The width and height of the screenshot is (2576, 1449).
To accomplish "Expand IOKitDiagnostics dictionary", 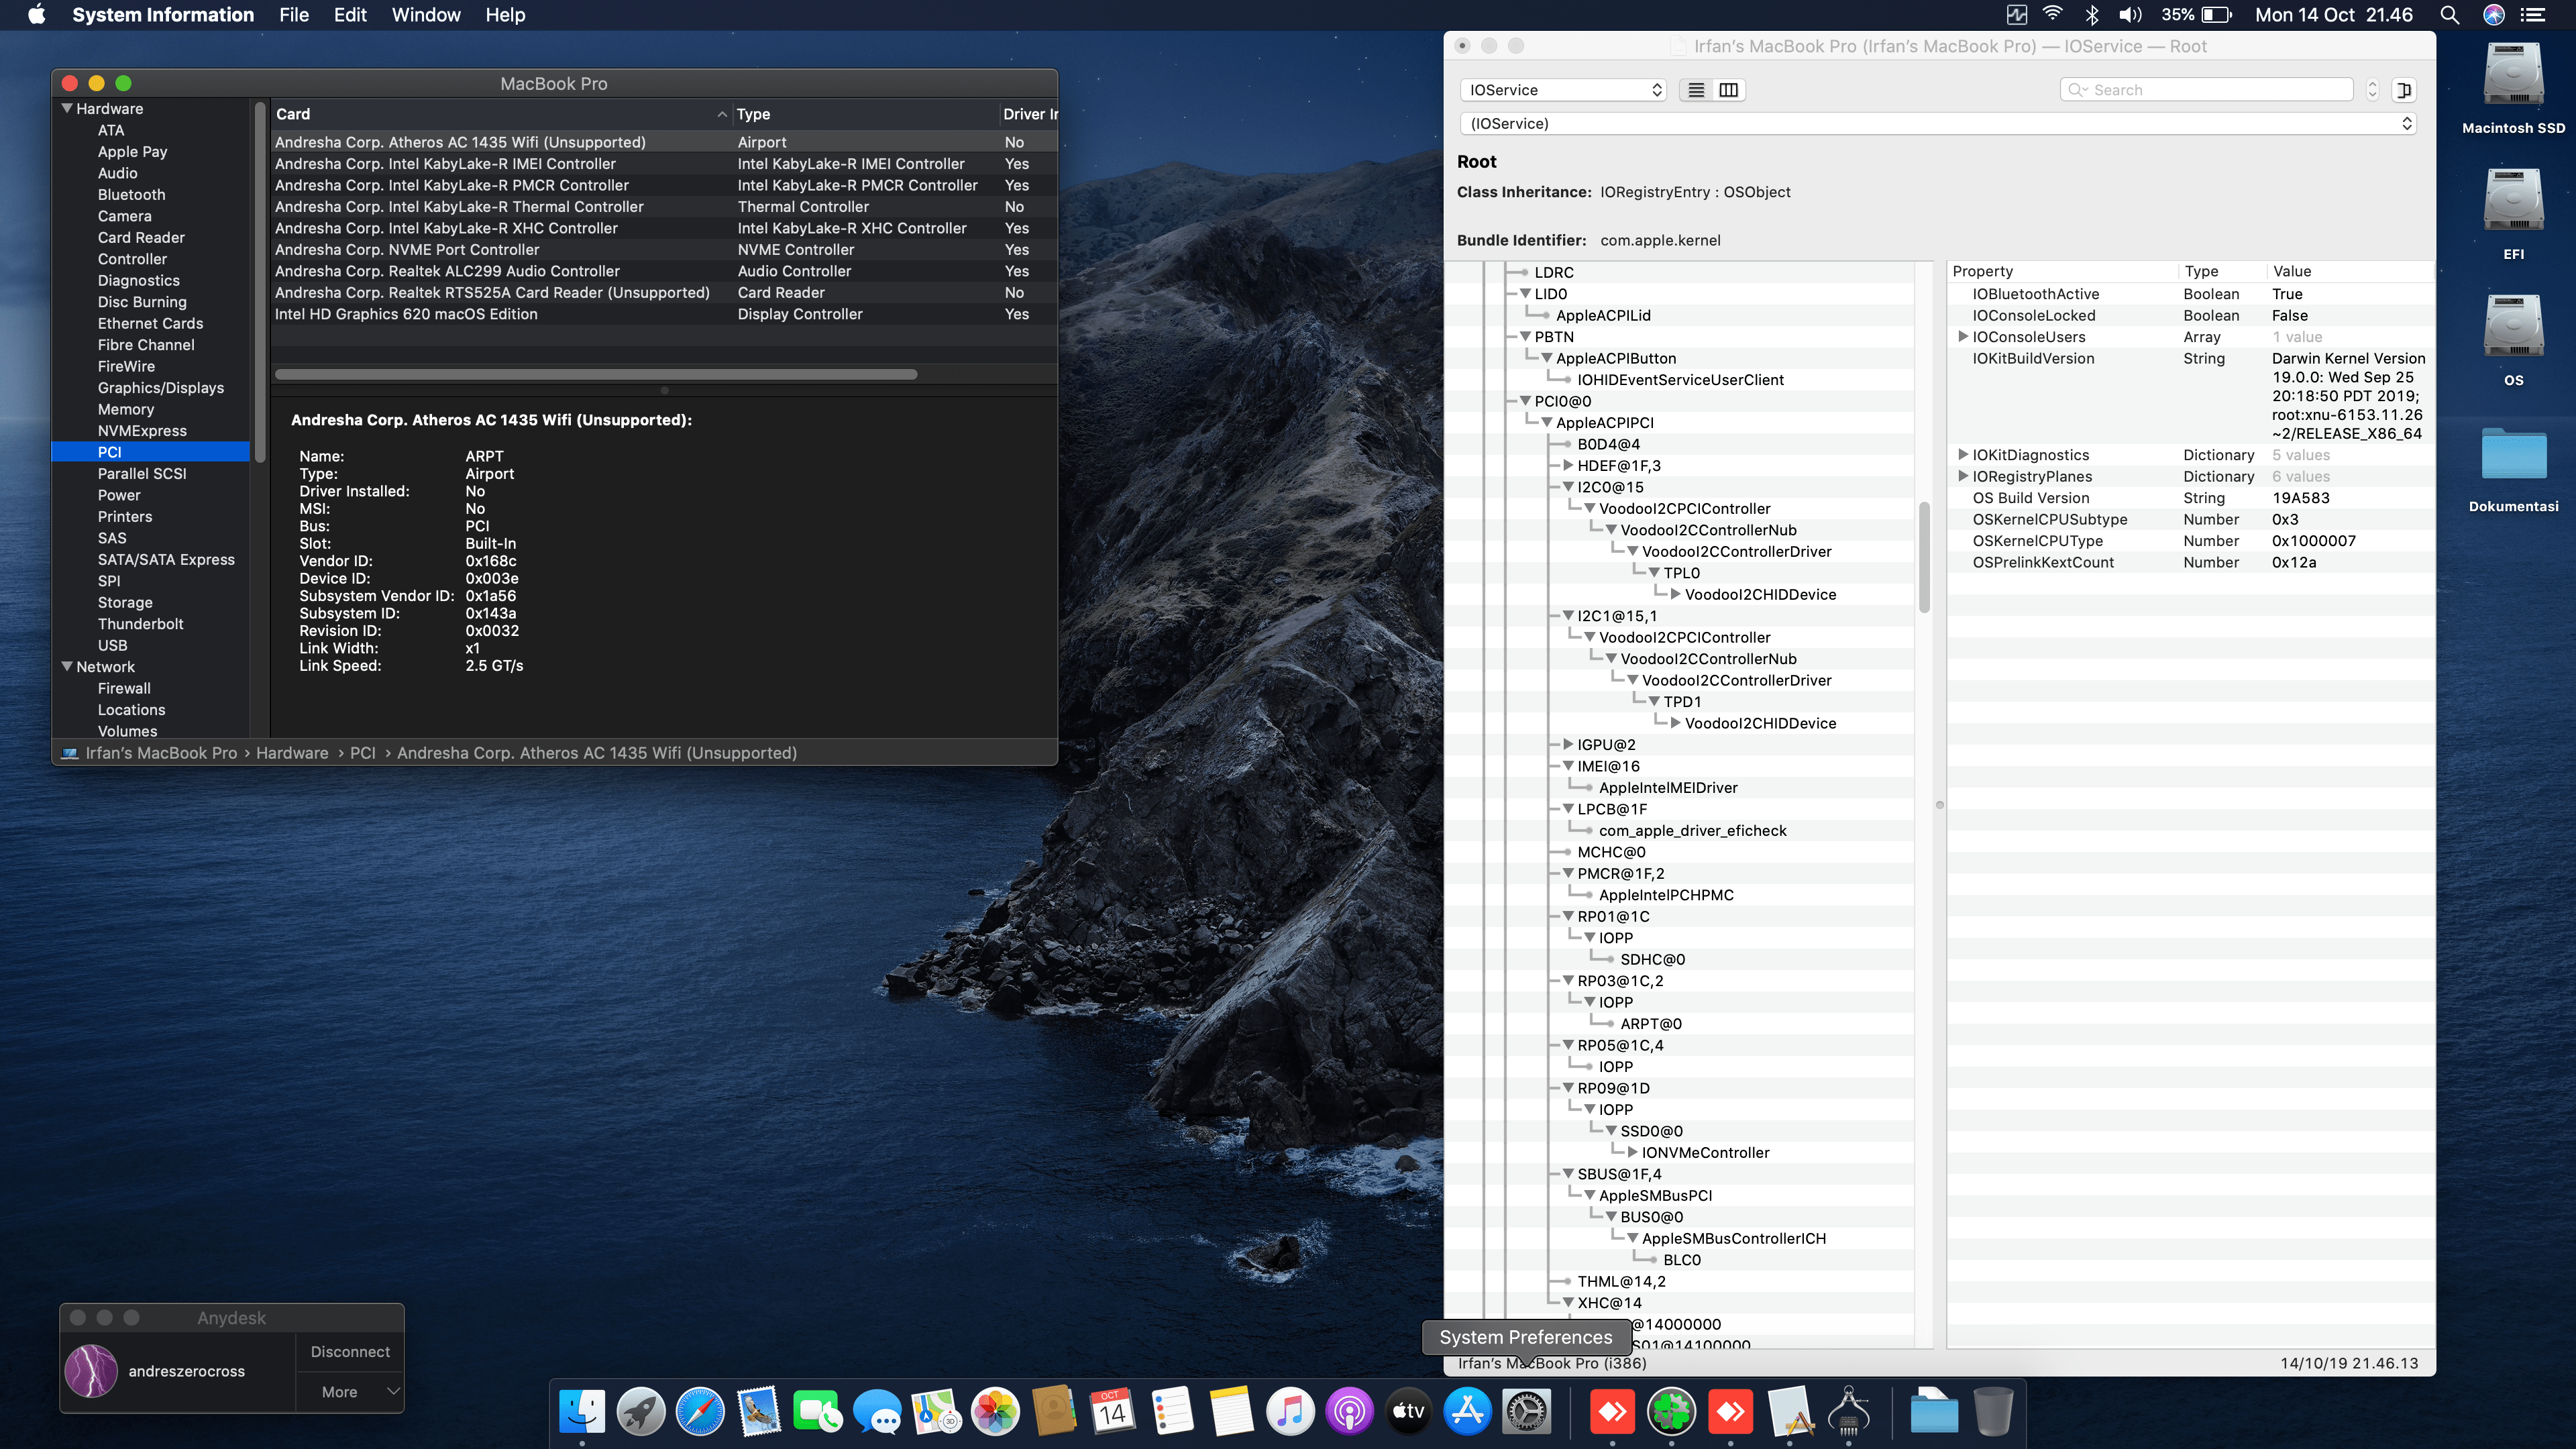I will (1963, 455).
